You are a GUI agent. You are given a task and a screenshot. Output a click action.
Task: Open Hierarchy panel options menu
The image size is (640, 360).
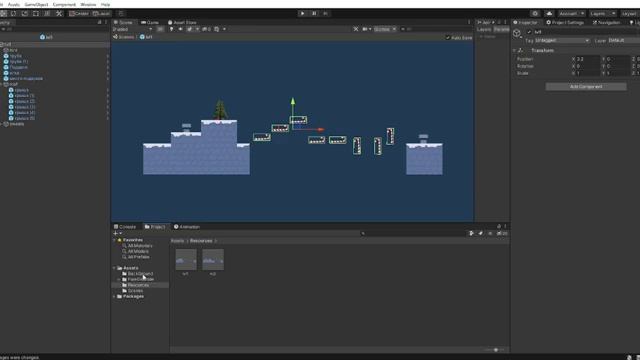pyautogui.click(x=106, y=22)
